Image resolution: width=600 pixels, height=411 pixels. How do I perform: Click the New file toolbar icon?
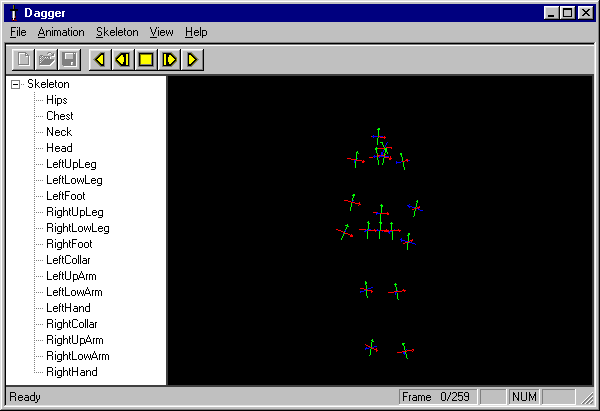[23, 60]
